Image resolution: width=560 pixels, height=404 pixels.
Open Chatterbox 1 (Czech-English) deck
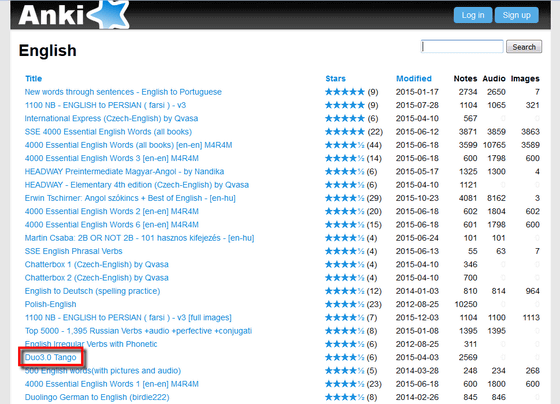(96, 264)
